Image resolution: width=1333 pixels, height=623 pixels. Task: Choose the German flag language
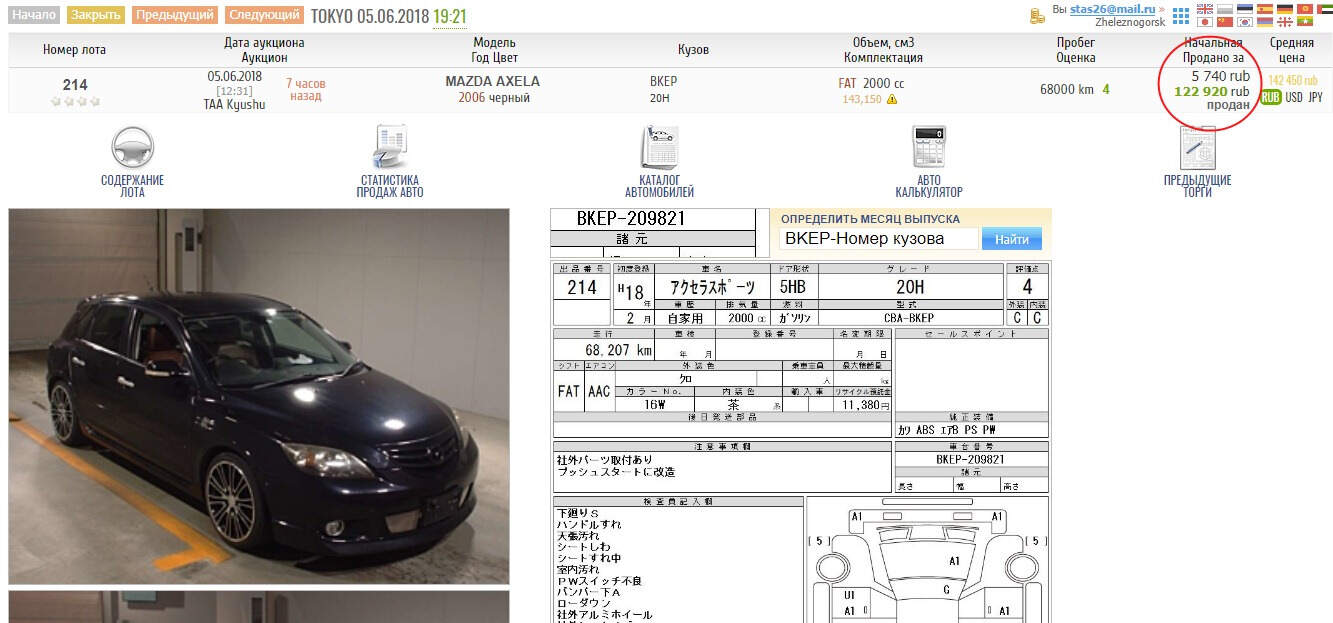click(x=1285, y=9)
